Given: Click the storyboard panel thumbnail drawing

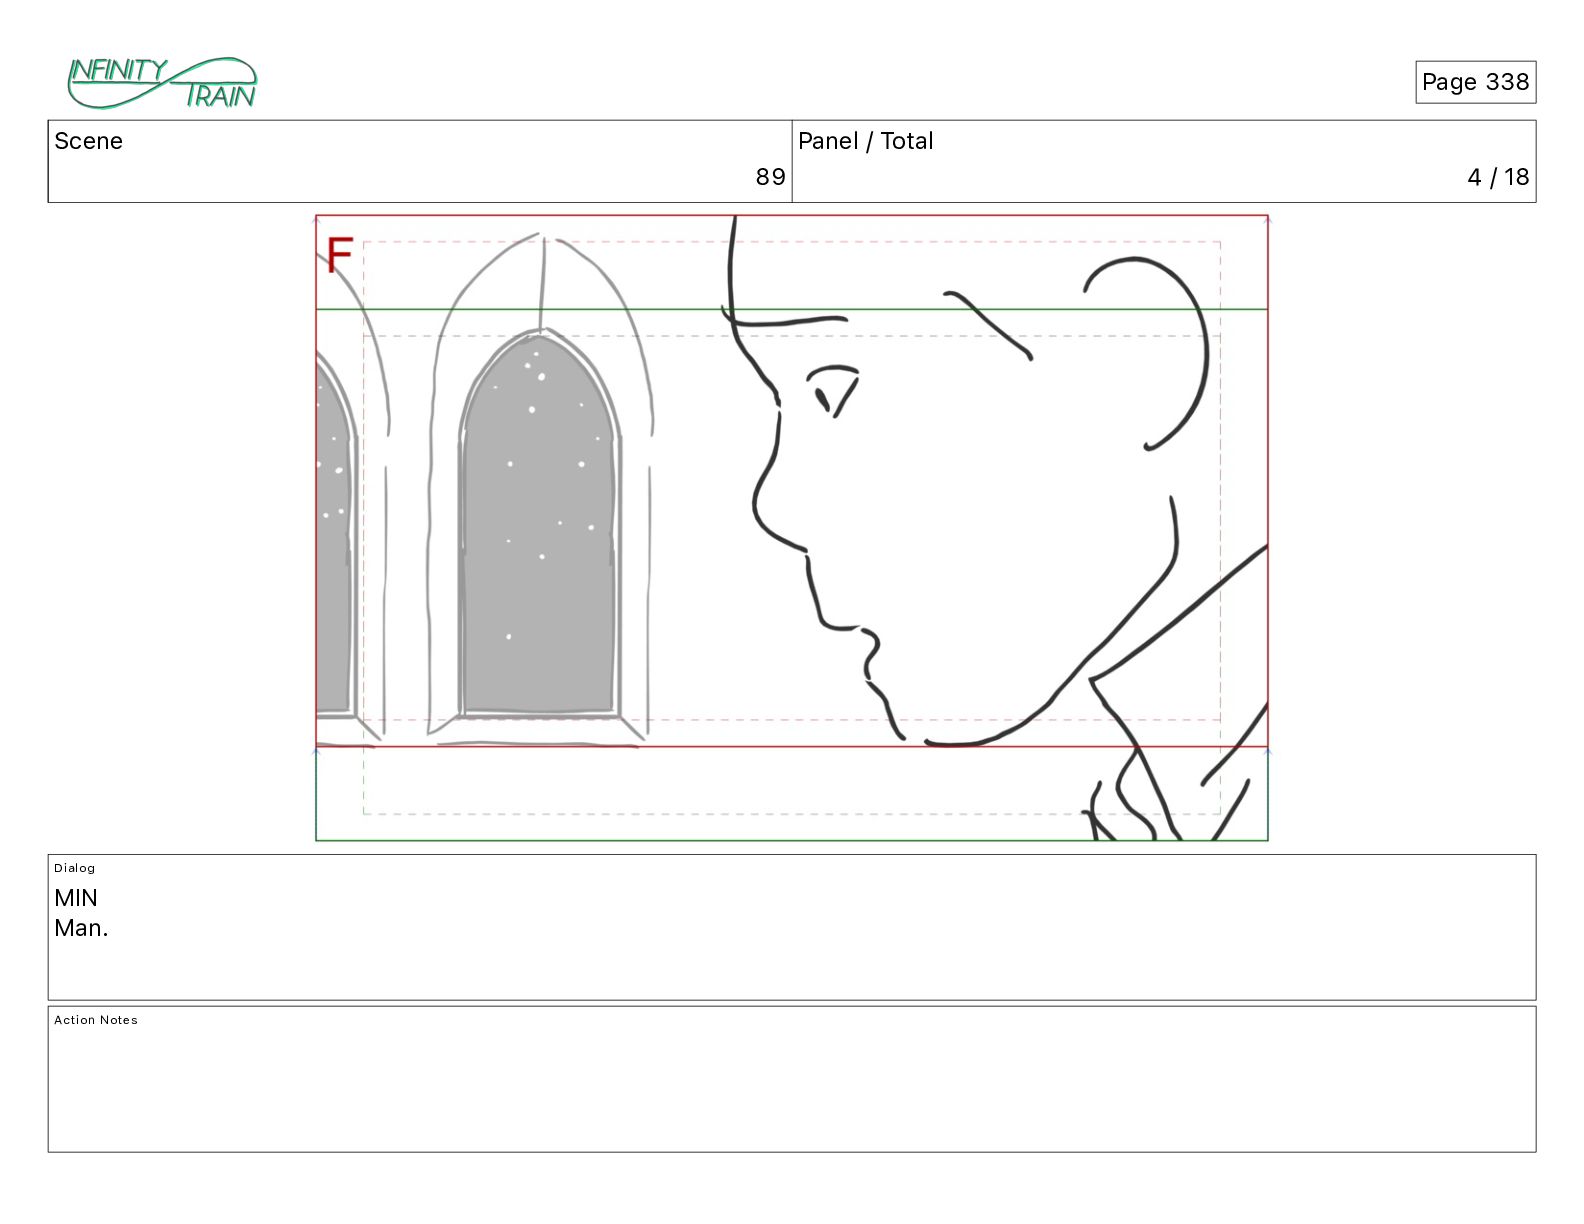Looking at the screenshot, I should (791, 528).
